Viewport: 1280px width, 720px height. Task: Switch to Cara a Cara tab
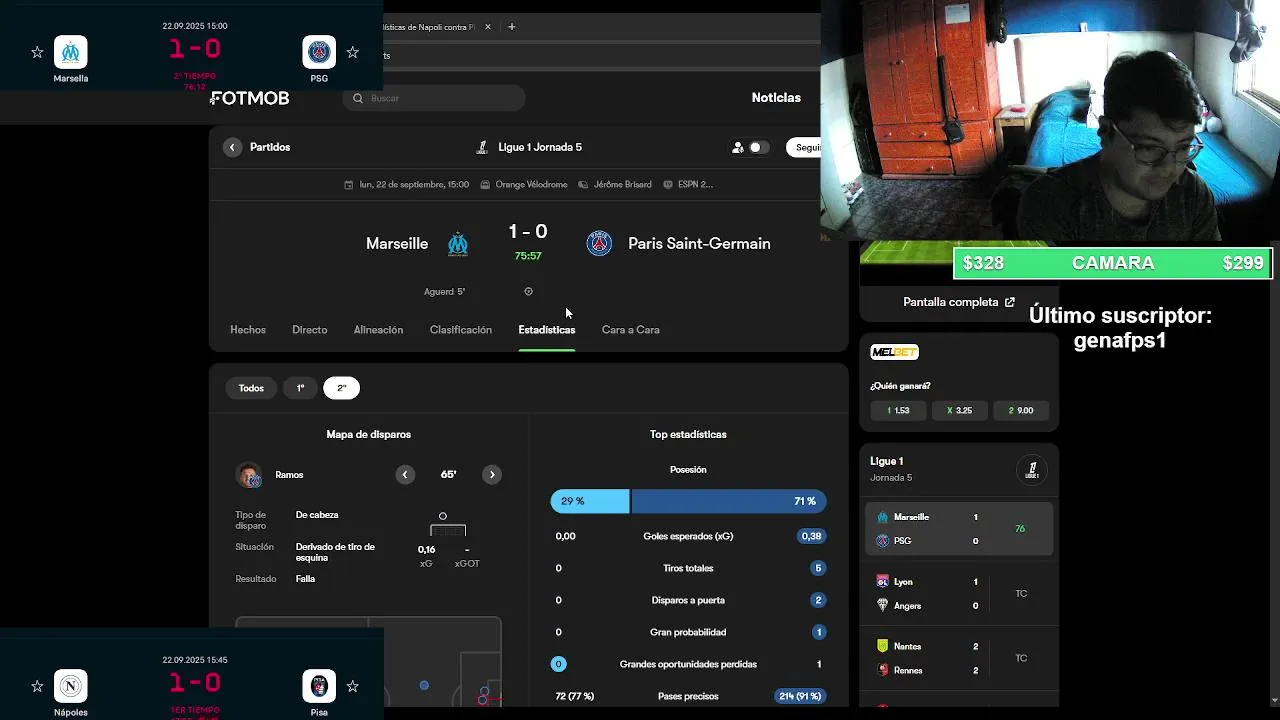click(631, 330)
